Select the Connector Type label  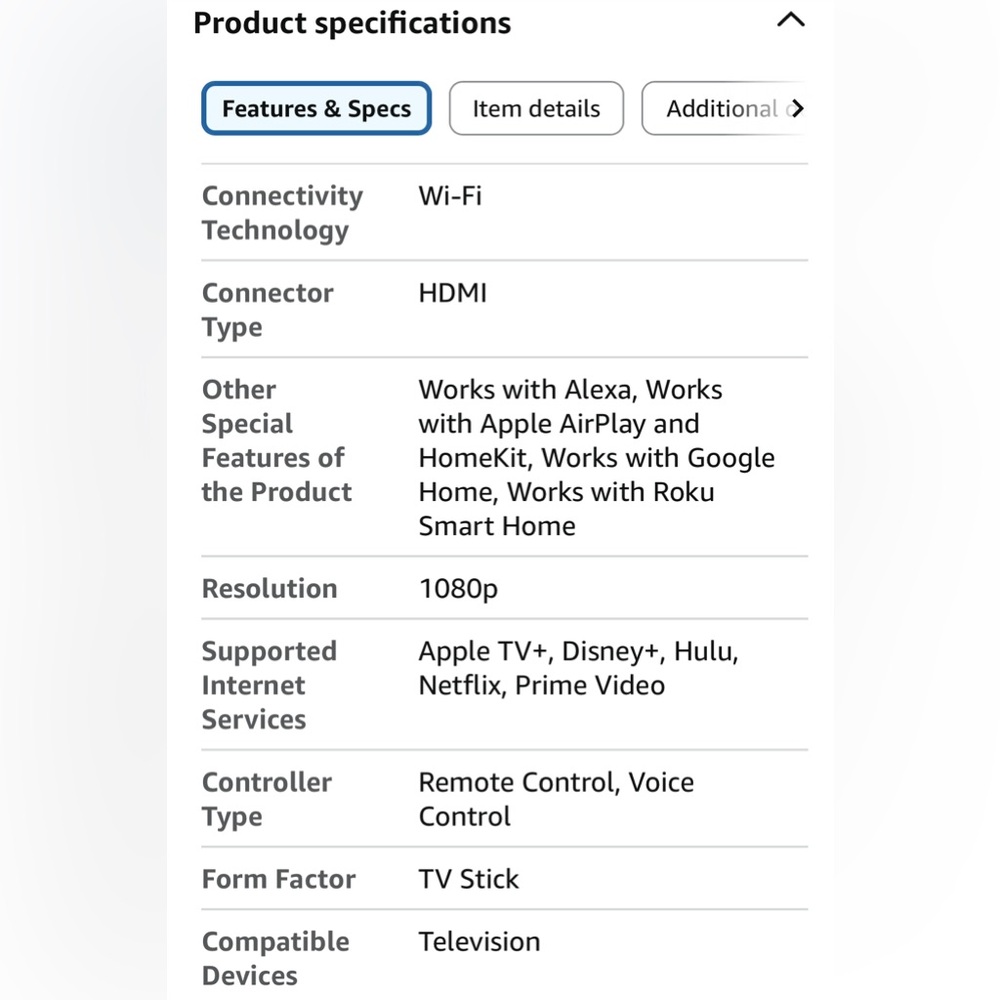point(267,310)
